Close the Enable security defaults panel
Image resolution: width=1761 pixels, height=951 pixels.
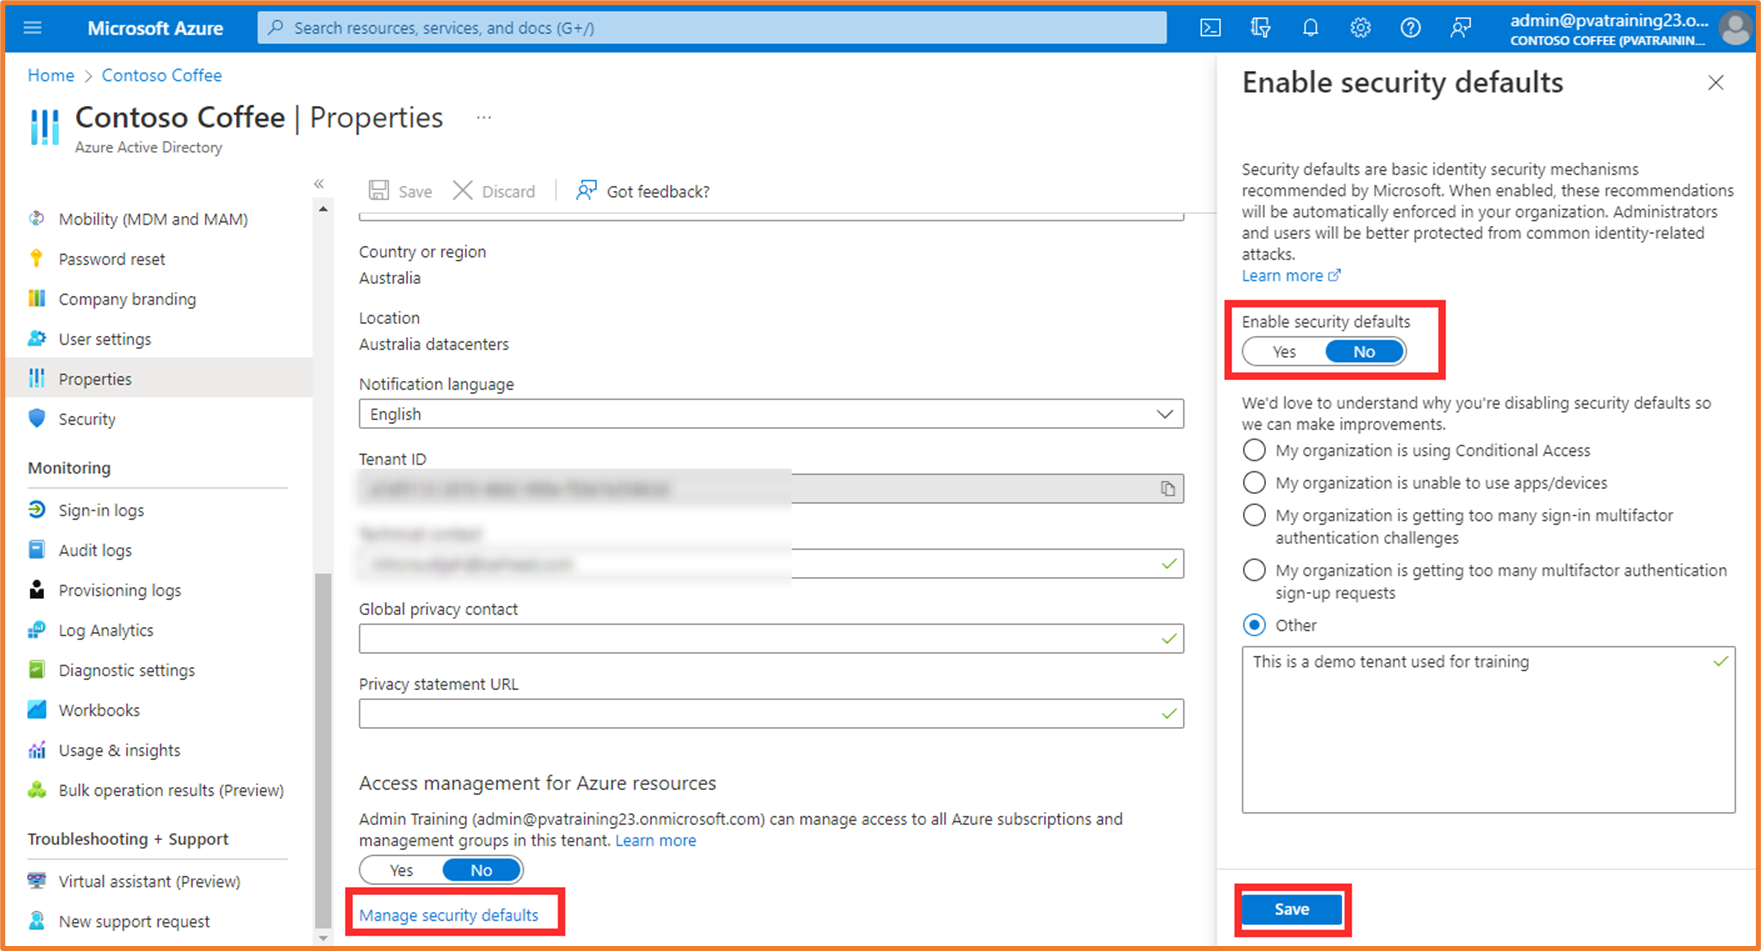pos(1716,83)
